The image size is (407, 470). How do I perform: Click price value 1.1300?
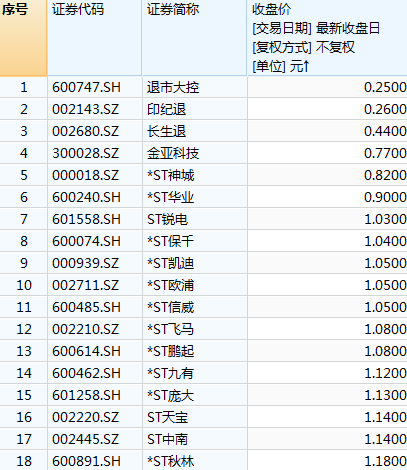(x=385, y=395)
